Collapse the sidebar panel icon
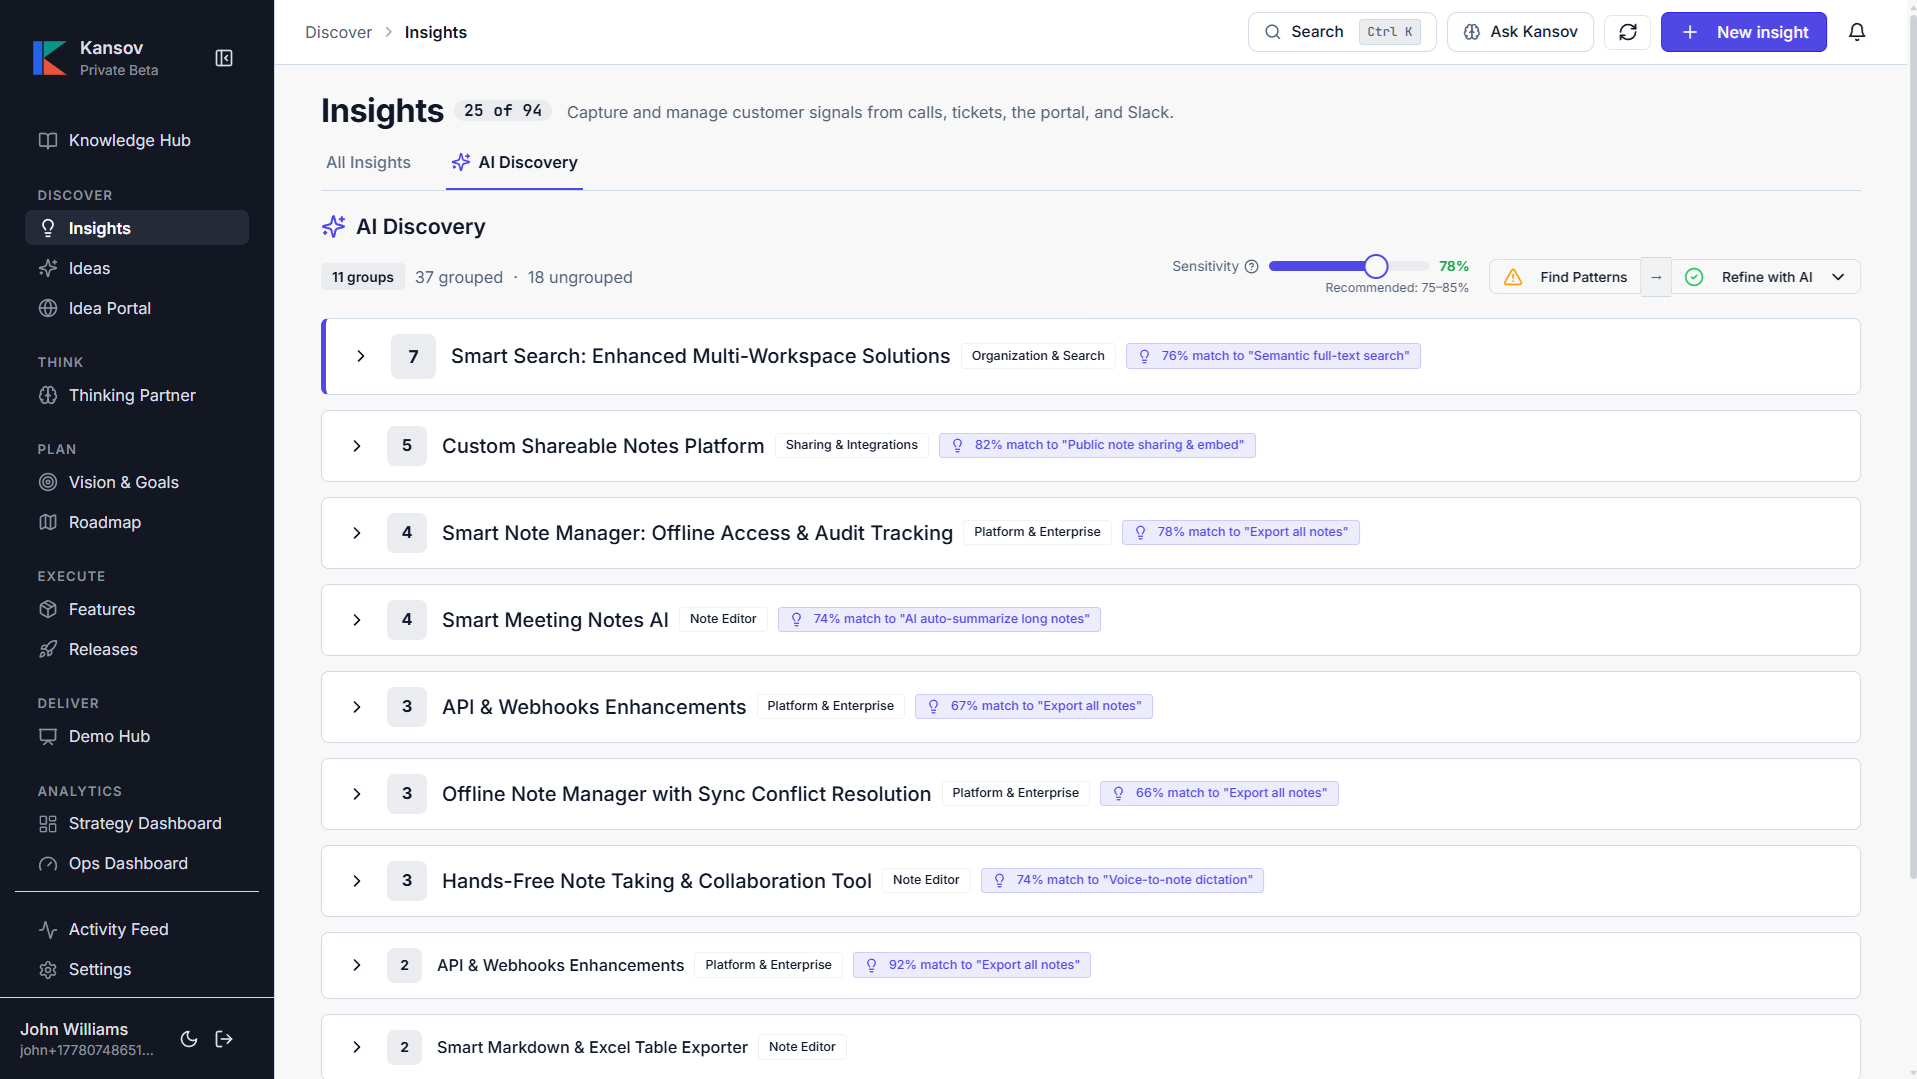This screenshot has height=1079, width=1917. click(224, 58)
